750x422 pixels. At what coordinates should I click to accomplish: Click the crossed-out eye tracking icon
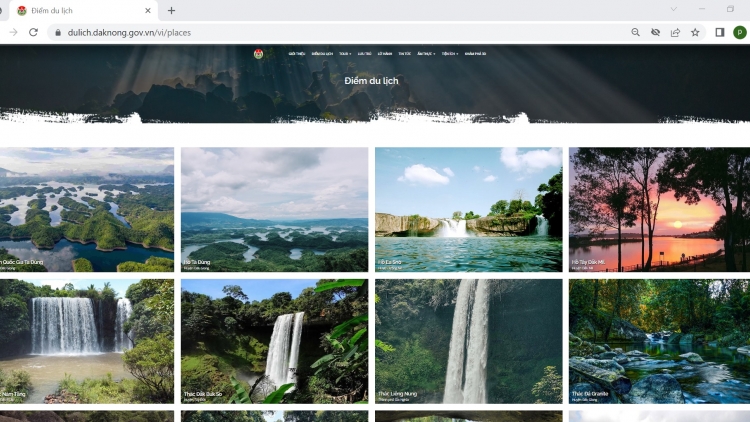[x=655, y=32]
